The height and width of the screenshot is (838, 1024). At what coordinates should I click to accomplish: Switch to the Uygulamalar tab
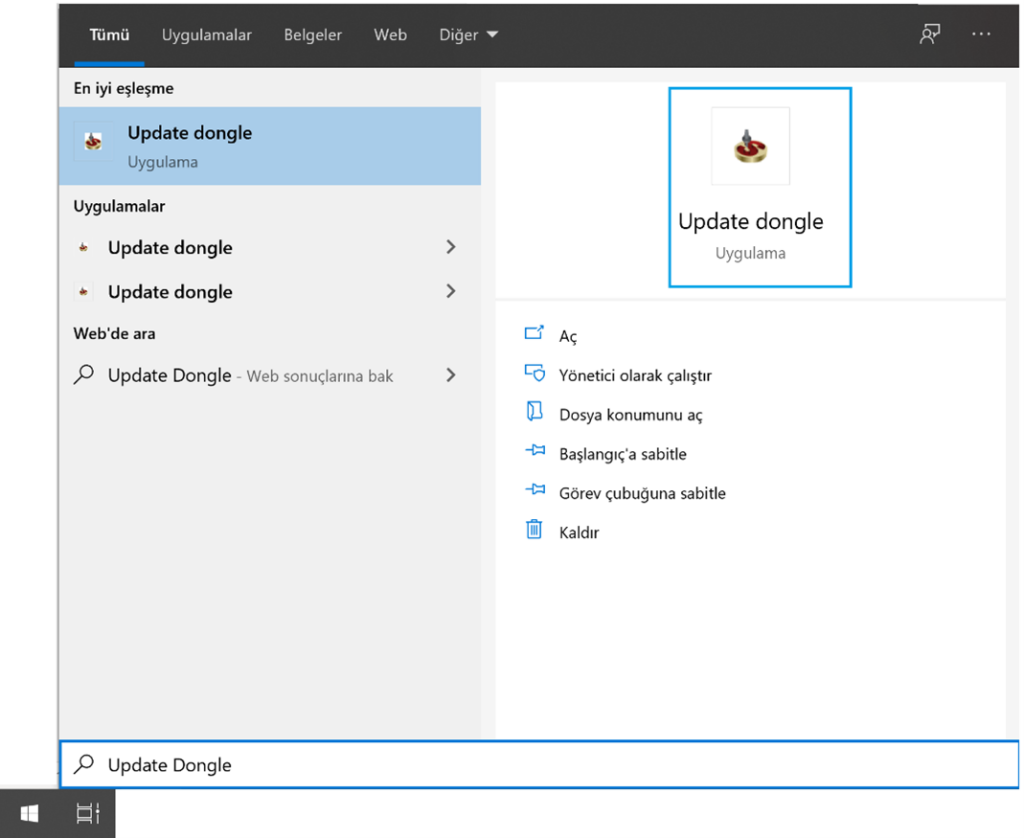pyautogui.click(x=207, y=35)
